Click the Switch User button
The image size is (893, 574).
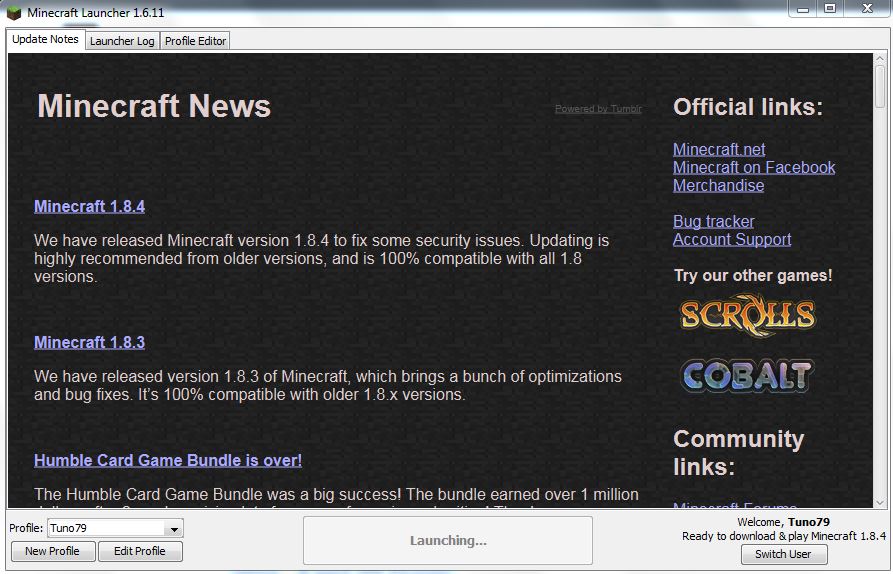pos(784,554)
